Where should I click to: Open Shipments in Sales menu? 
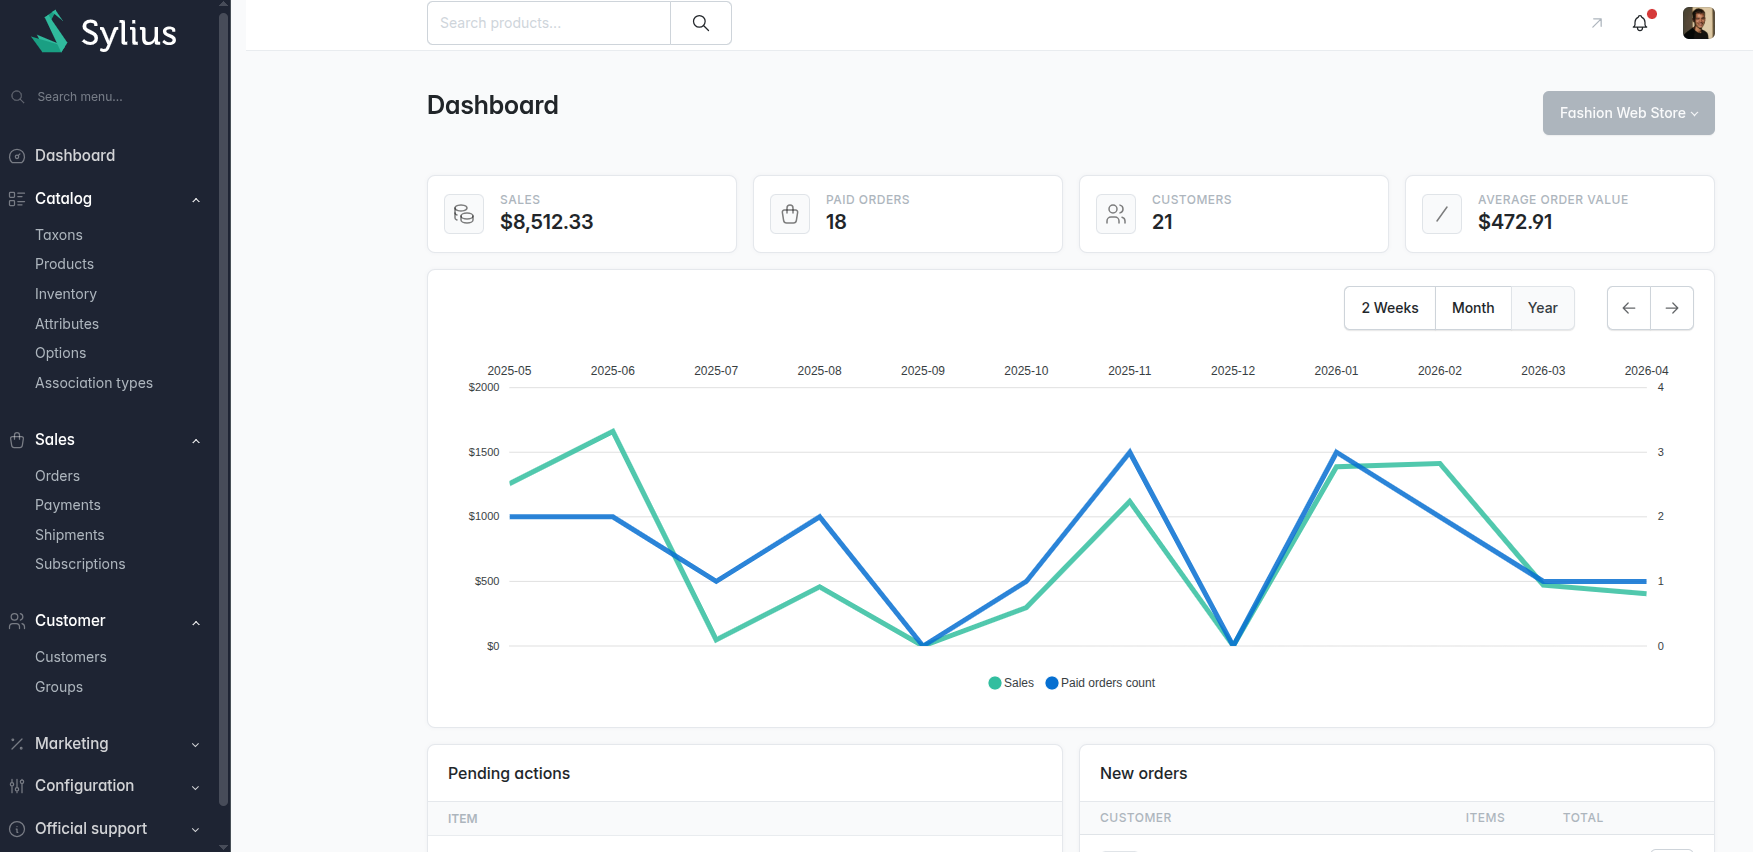[70, 535]
